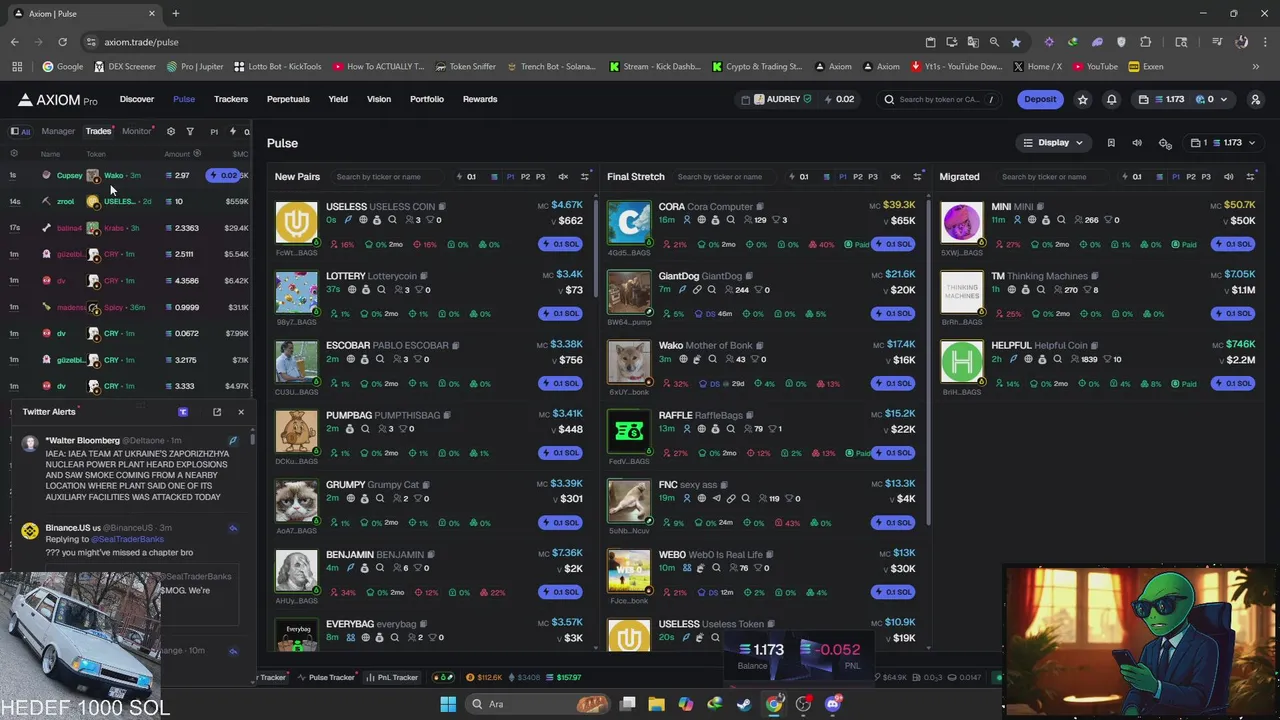The width and height of the screenshot is (1280, 720).
Task: Click the quill icon on Walter Bloomberg tweet
Action: (x=233, y=440)
